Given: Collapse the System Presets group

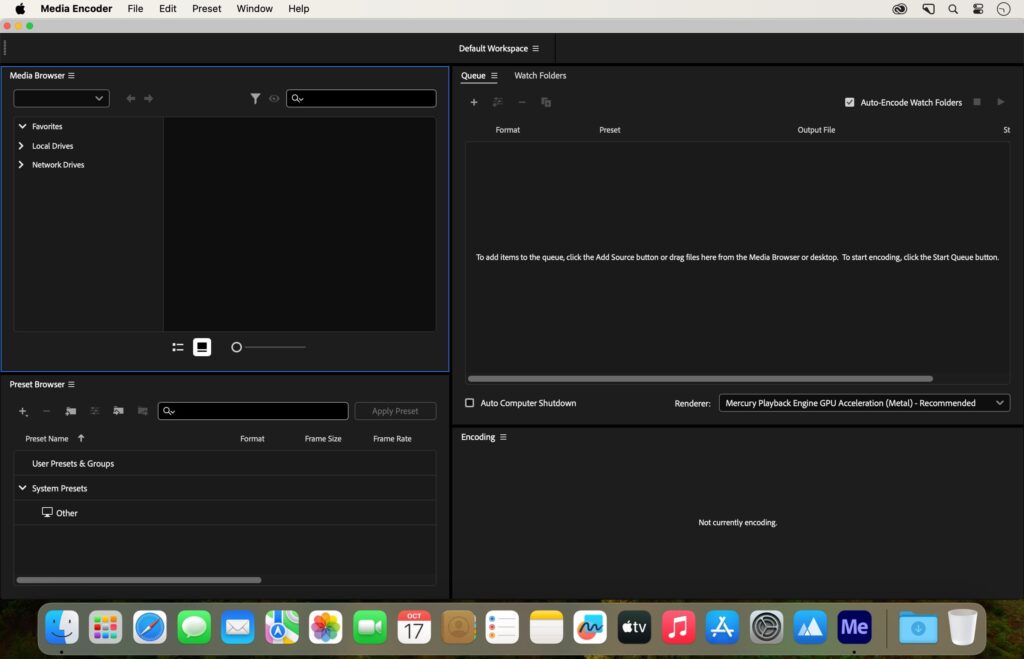Looking at the screenshot, I should pyautogui.click(x=22, y=488).
